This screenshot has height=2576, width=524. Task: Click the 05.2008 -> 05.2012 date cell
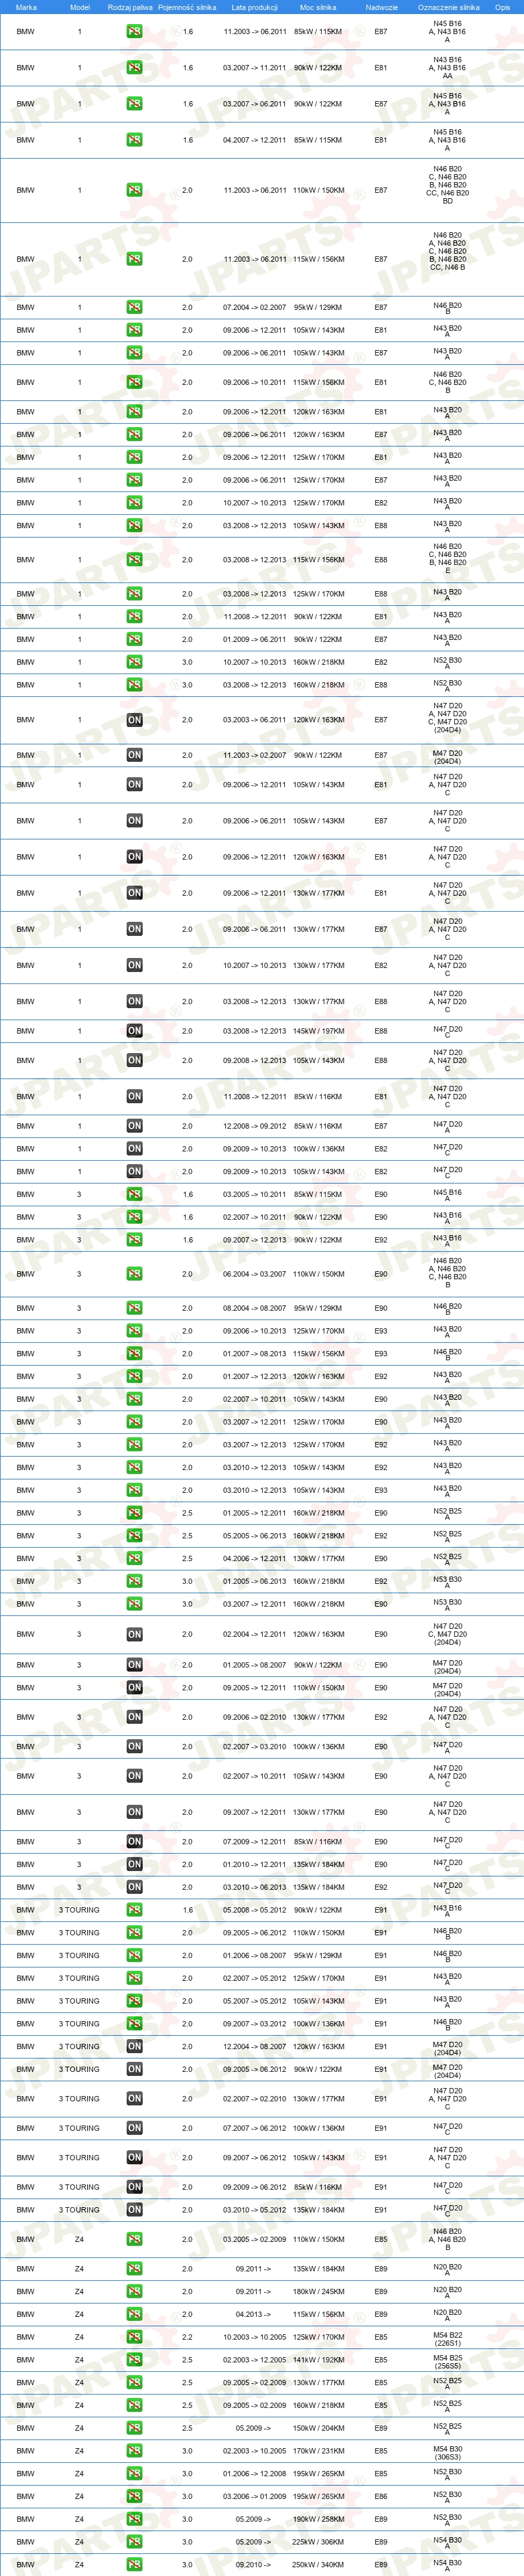tap(255, 1910)
